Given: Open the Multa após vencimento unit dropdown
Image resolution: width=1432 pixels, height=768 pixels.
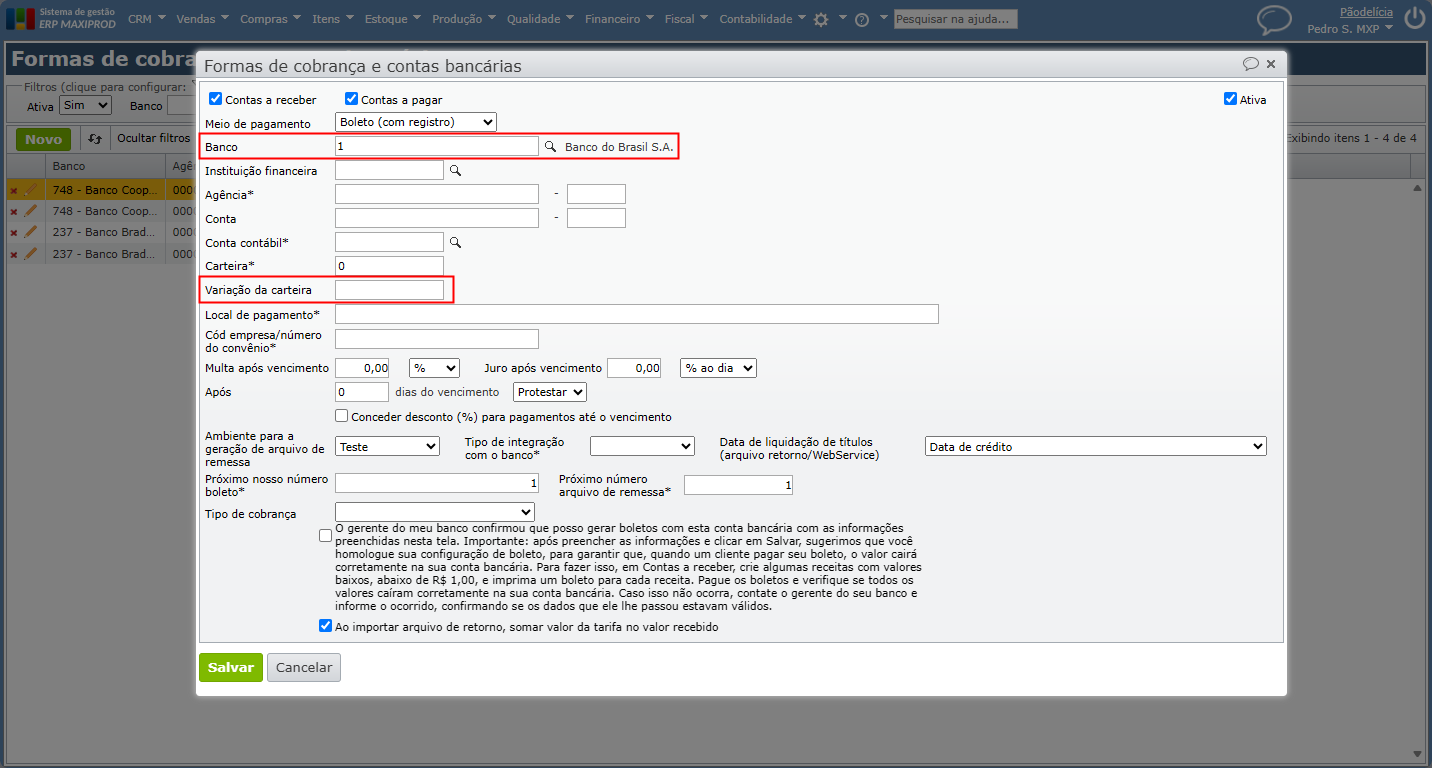Looking at the screenshot, I should (434, 368).
